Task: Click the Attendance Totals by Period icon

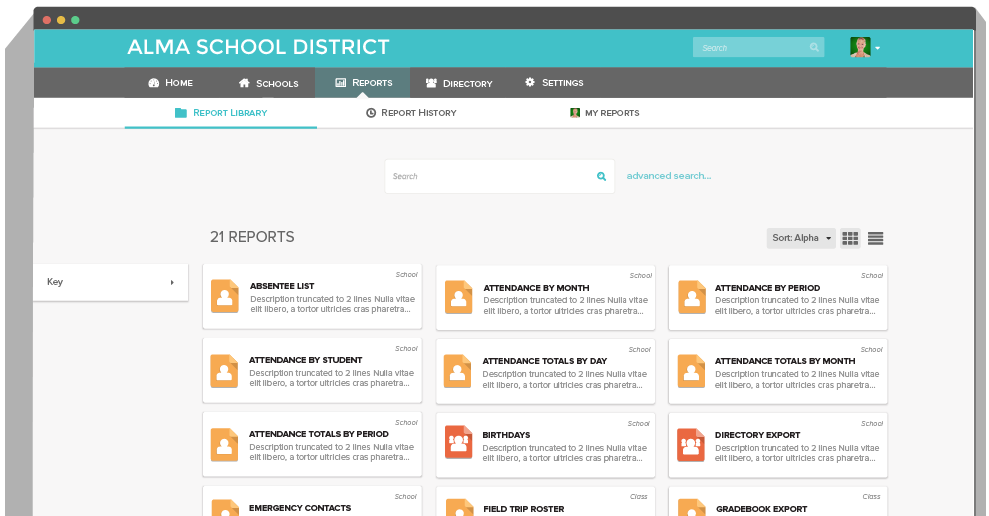Action: pyautogui.click(x=224, y=445)
